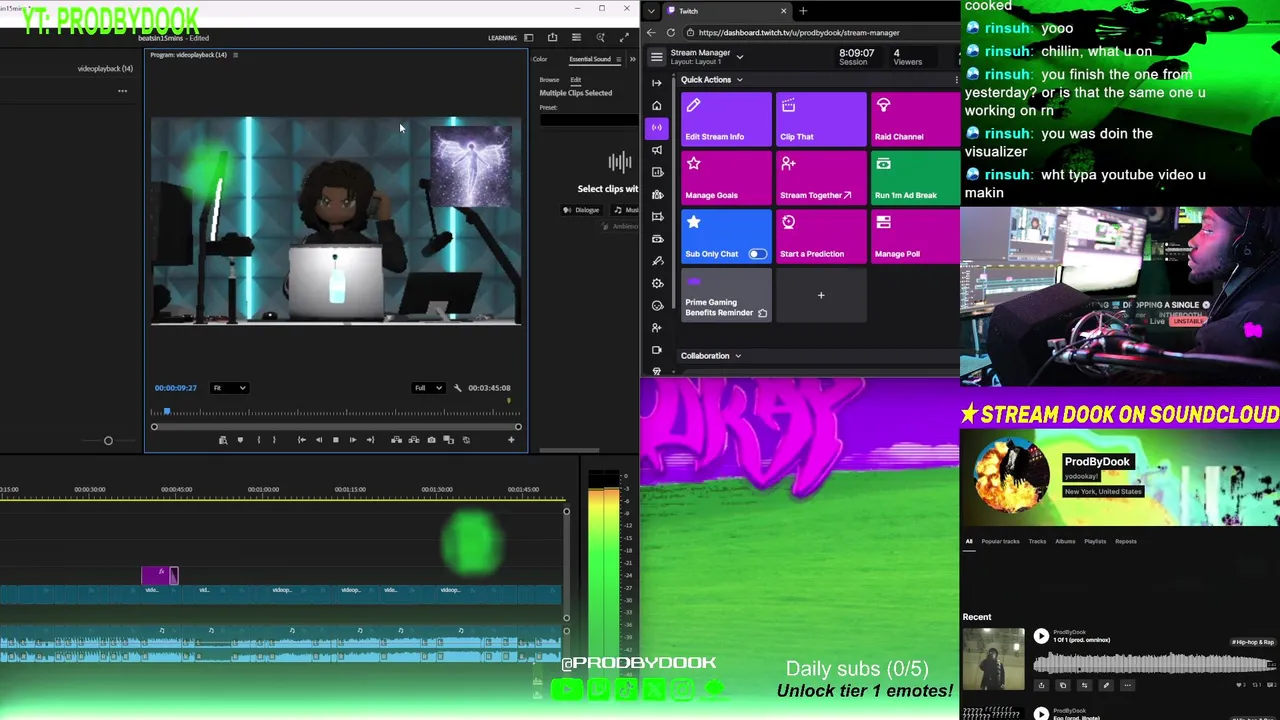This screenshot has height=720, width=1280.
Task: Open a new browser tab
Action: (x=803, y=11)
